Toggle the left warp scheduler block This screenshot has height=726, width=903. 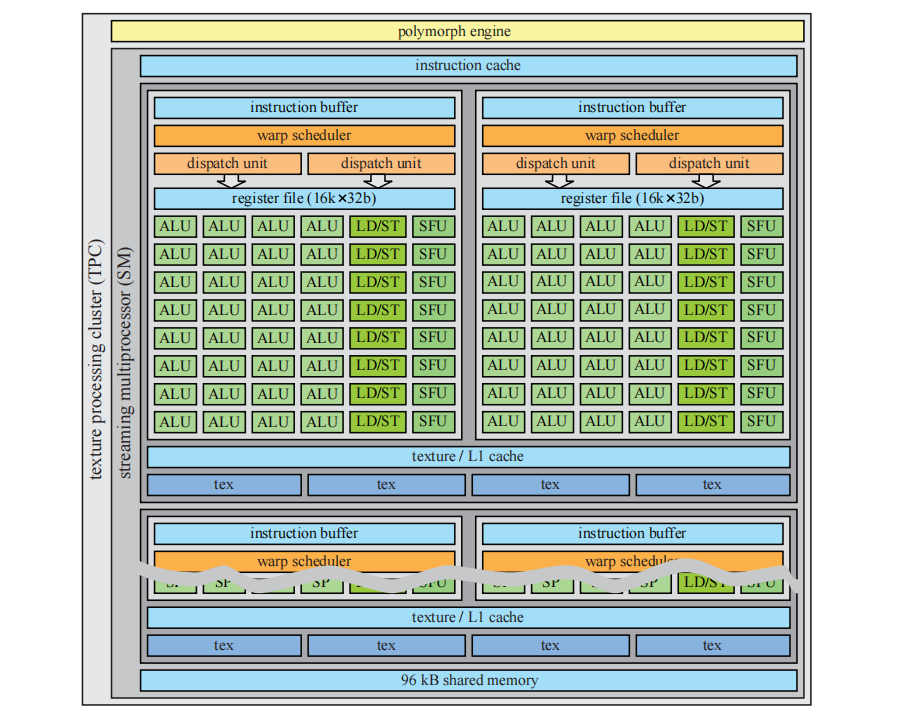(303, 135)
